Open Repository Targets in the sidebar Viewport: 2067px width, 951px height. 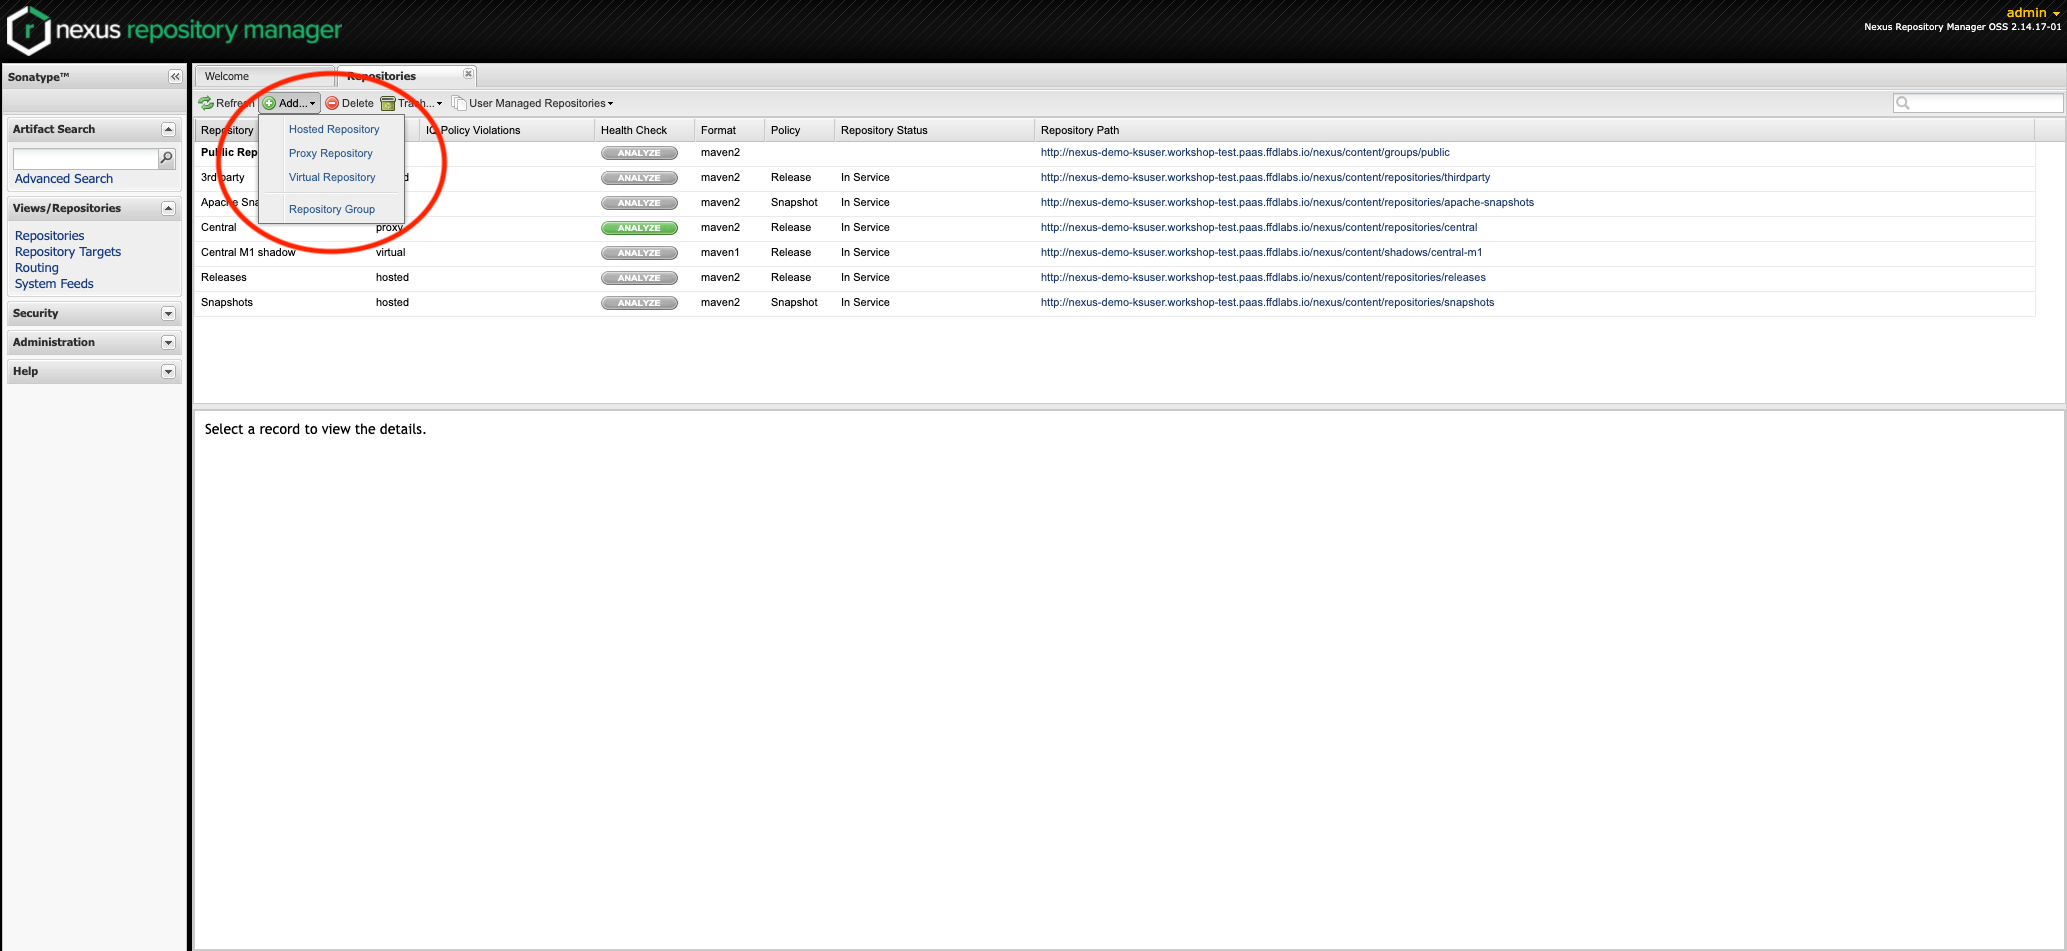pos(68,252)
